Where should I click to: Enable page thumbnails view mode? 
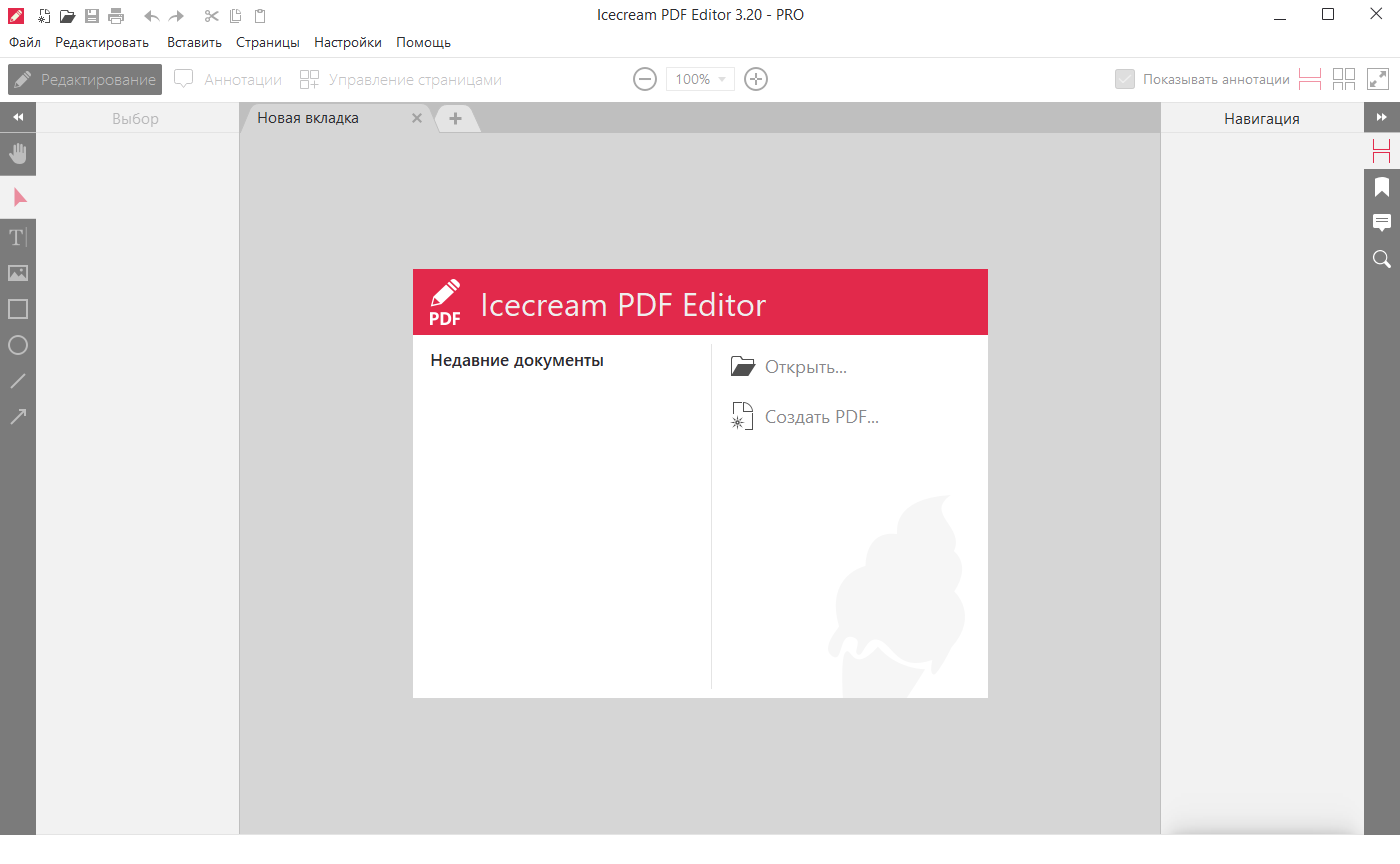[1343, 78]
